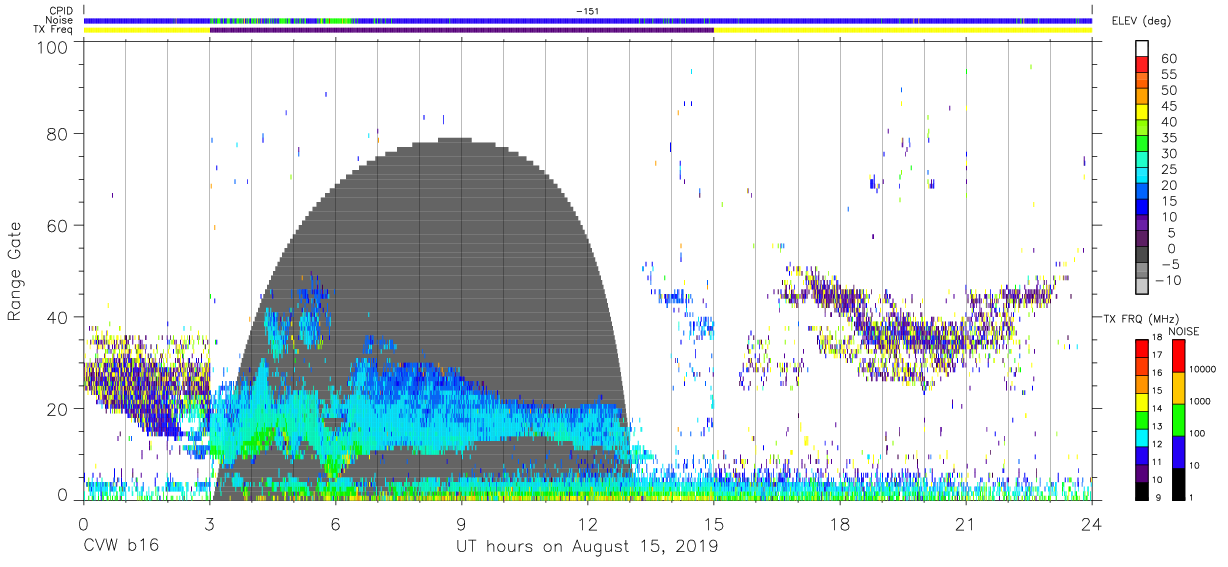Screen dimensions: 1228x567
Task: Click the CPID label at the top left
Action: pos(61,11)
